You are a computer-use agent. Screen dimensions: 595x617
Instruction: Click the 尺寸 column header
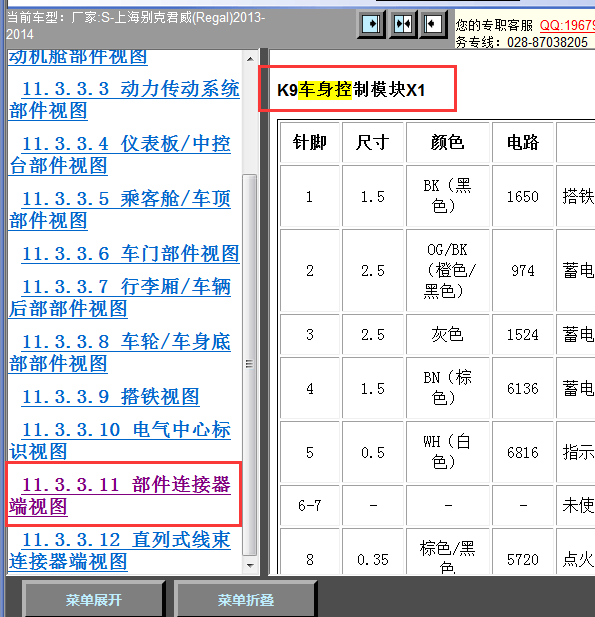click(373, 142)
